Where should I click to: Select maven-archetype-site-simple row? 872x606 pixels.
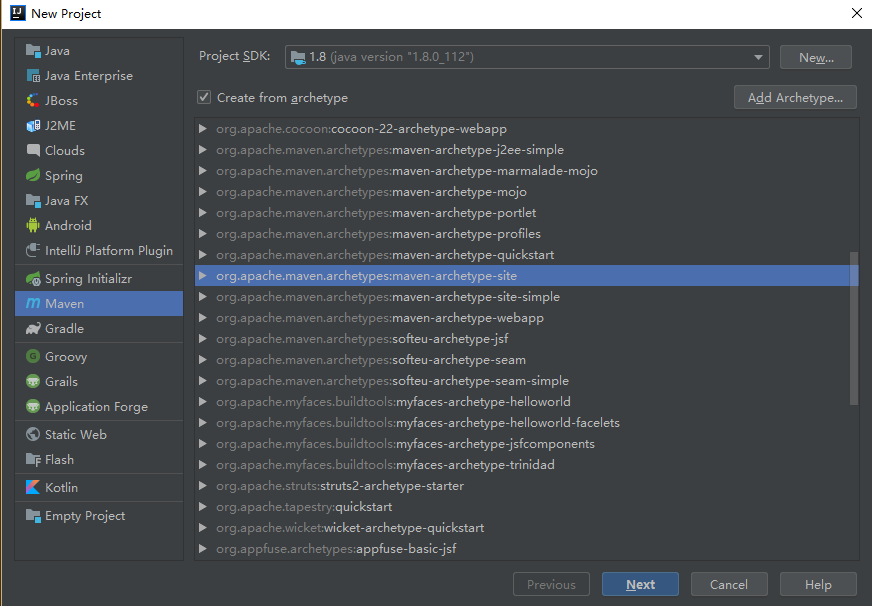tap(526, 297)
